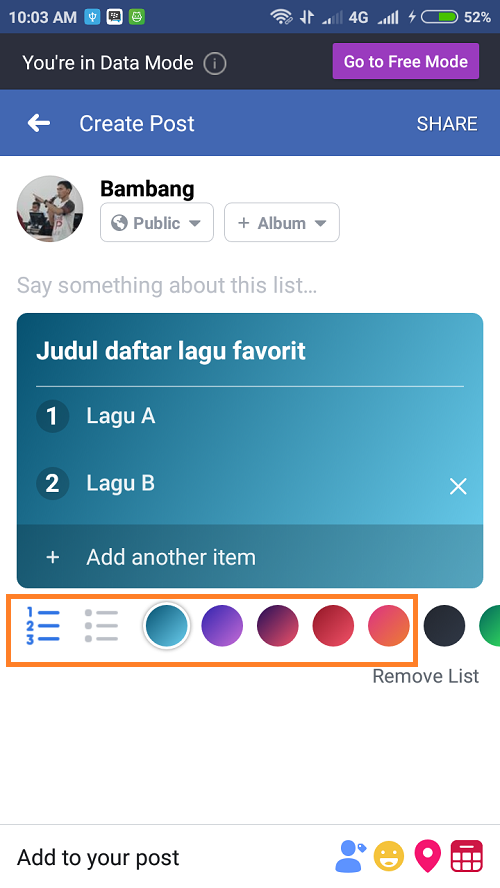Remove the Lagu B item with X
This screenshot has width=500, height=888.
(458, 486)
